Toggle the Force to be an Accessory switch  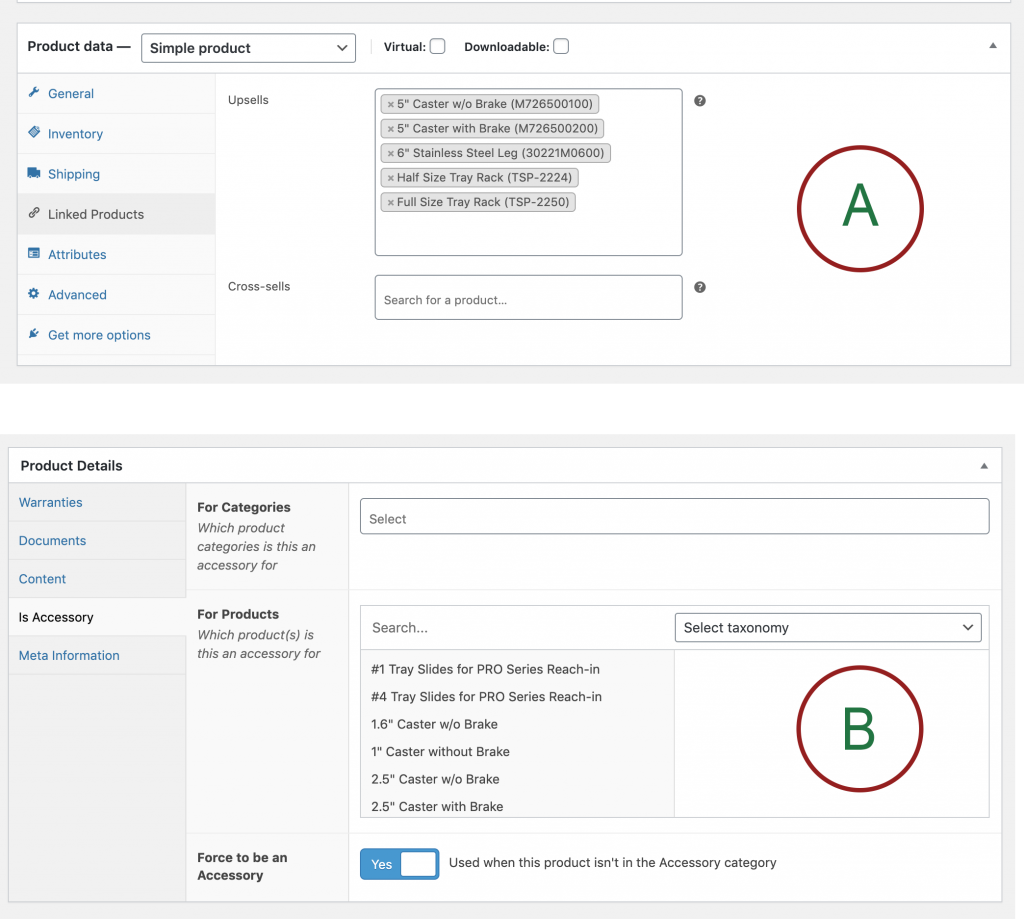pos(399,864)
